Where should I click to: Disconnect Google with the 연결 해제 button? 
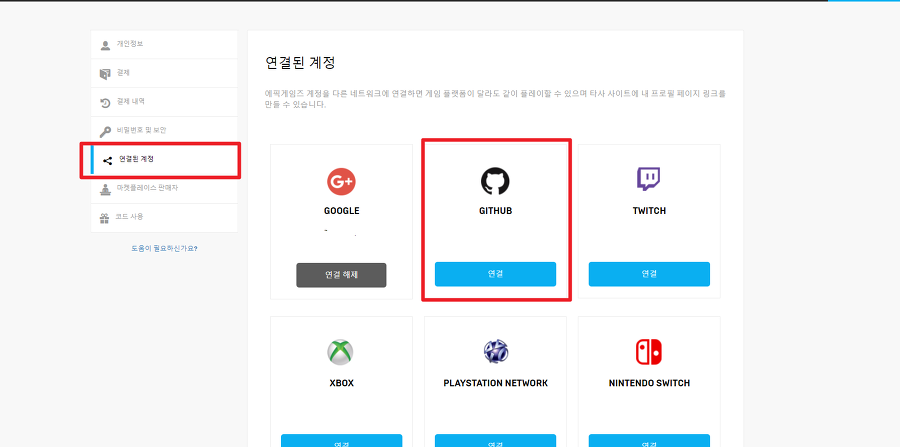(x=342, y=275)
